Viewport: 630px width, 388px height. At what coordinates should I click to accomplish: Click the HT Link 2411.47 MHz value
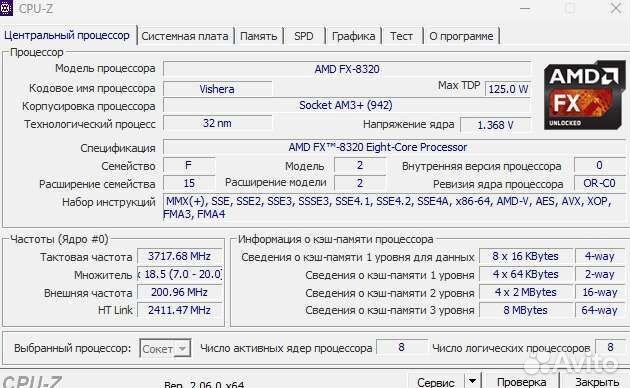tap(179, 310)
